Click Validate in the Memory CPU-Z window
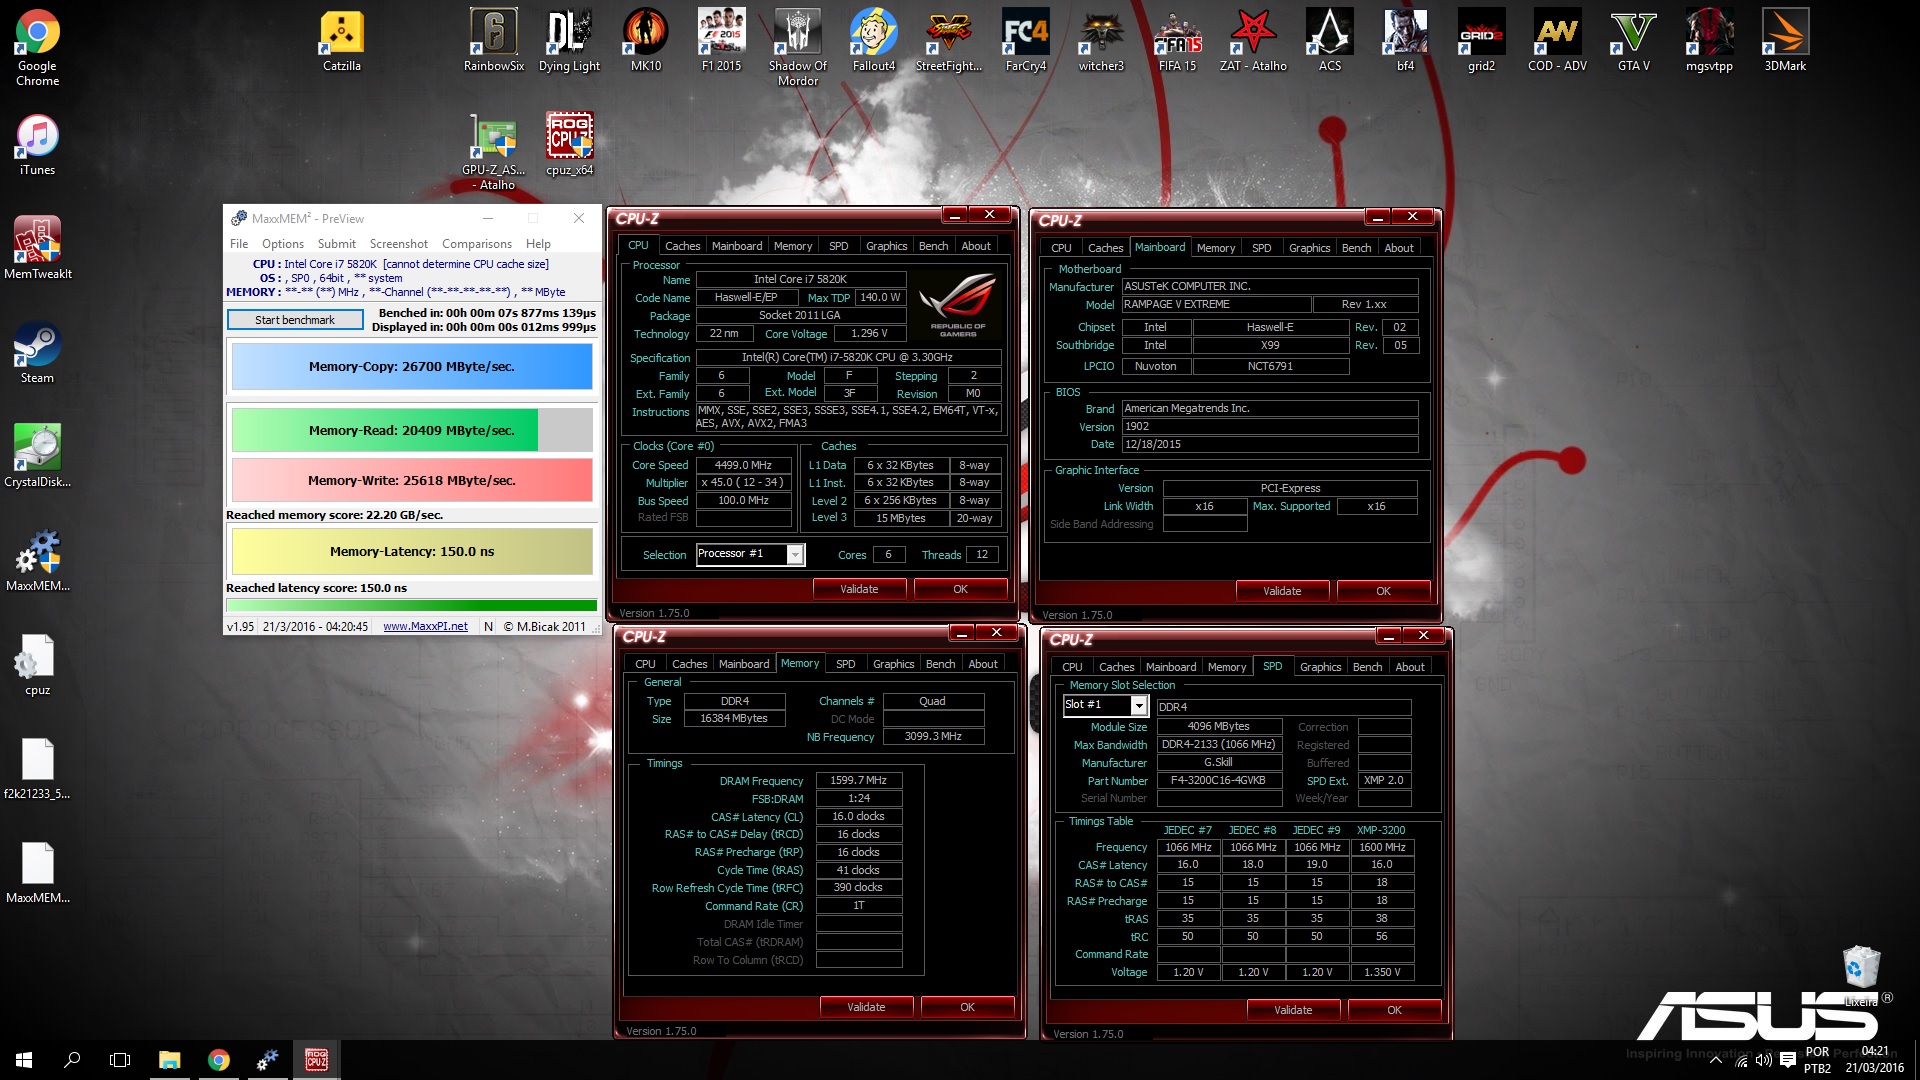The image size is (1920, 1080). point(866,1007)
